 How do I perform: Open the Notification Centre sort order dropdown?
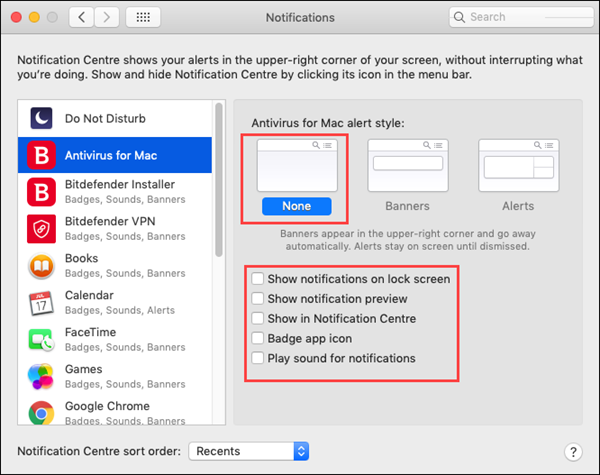point(249,451)
